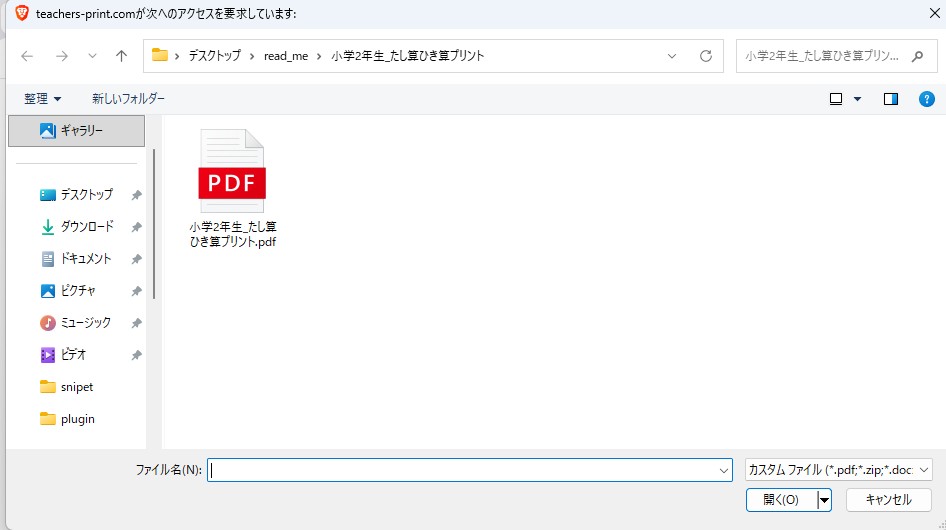The width and height of the screenshot is (946, 530).
Task: Expand the chevron after read_me breadcrumb
Action: pyautogui.click(x=319, y=56)
